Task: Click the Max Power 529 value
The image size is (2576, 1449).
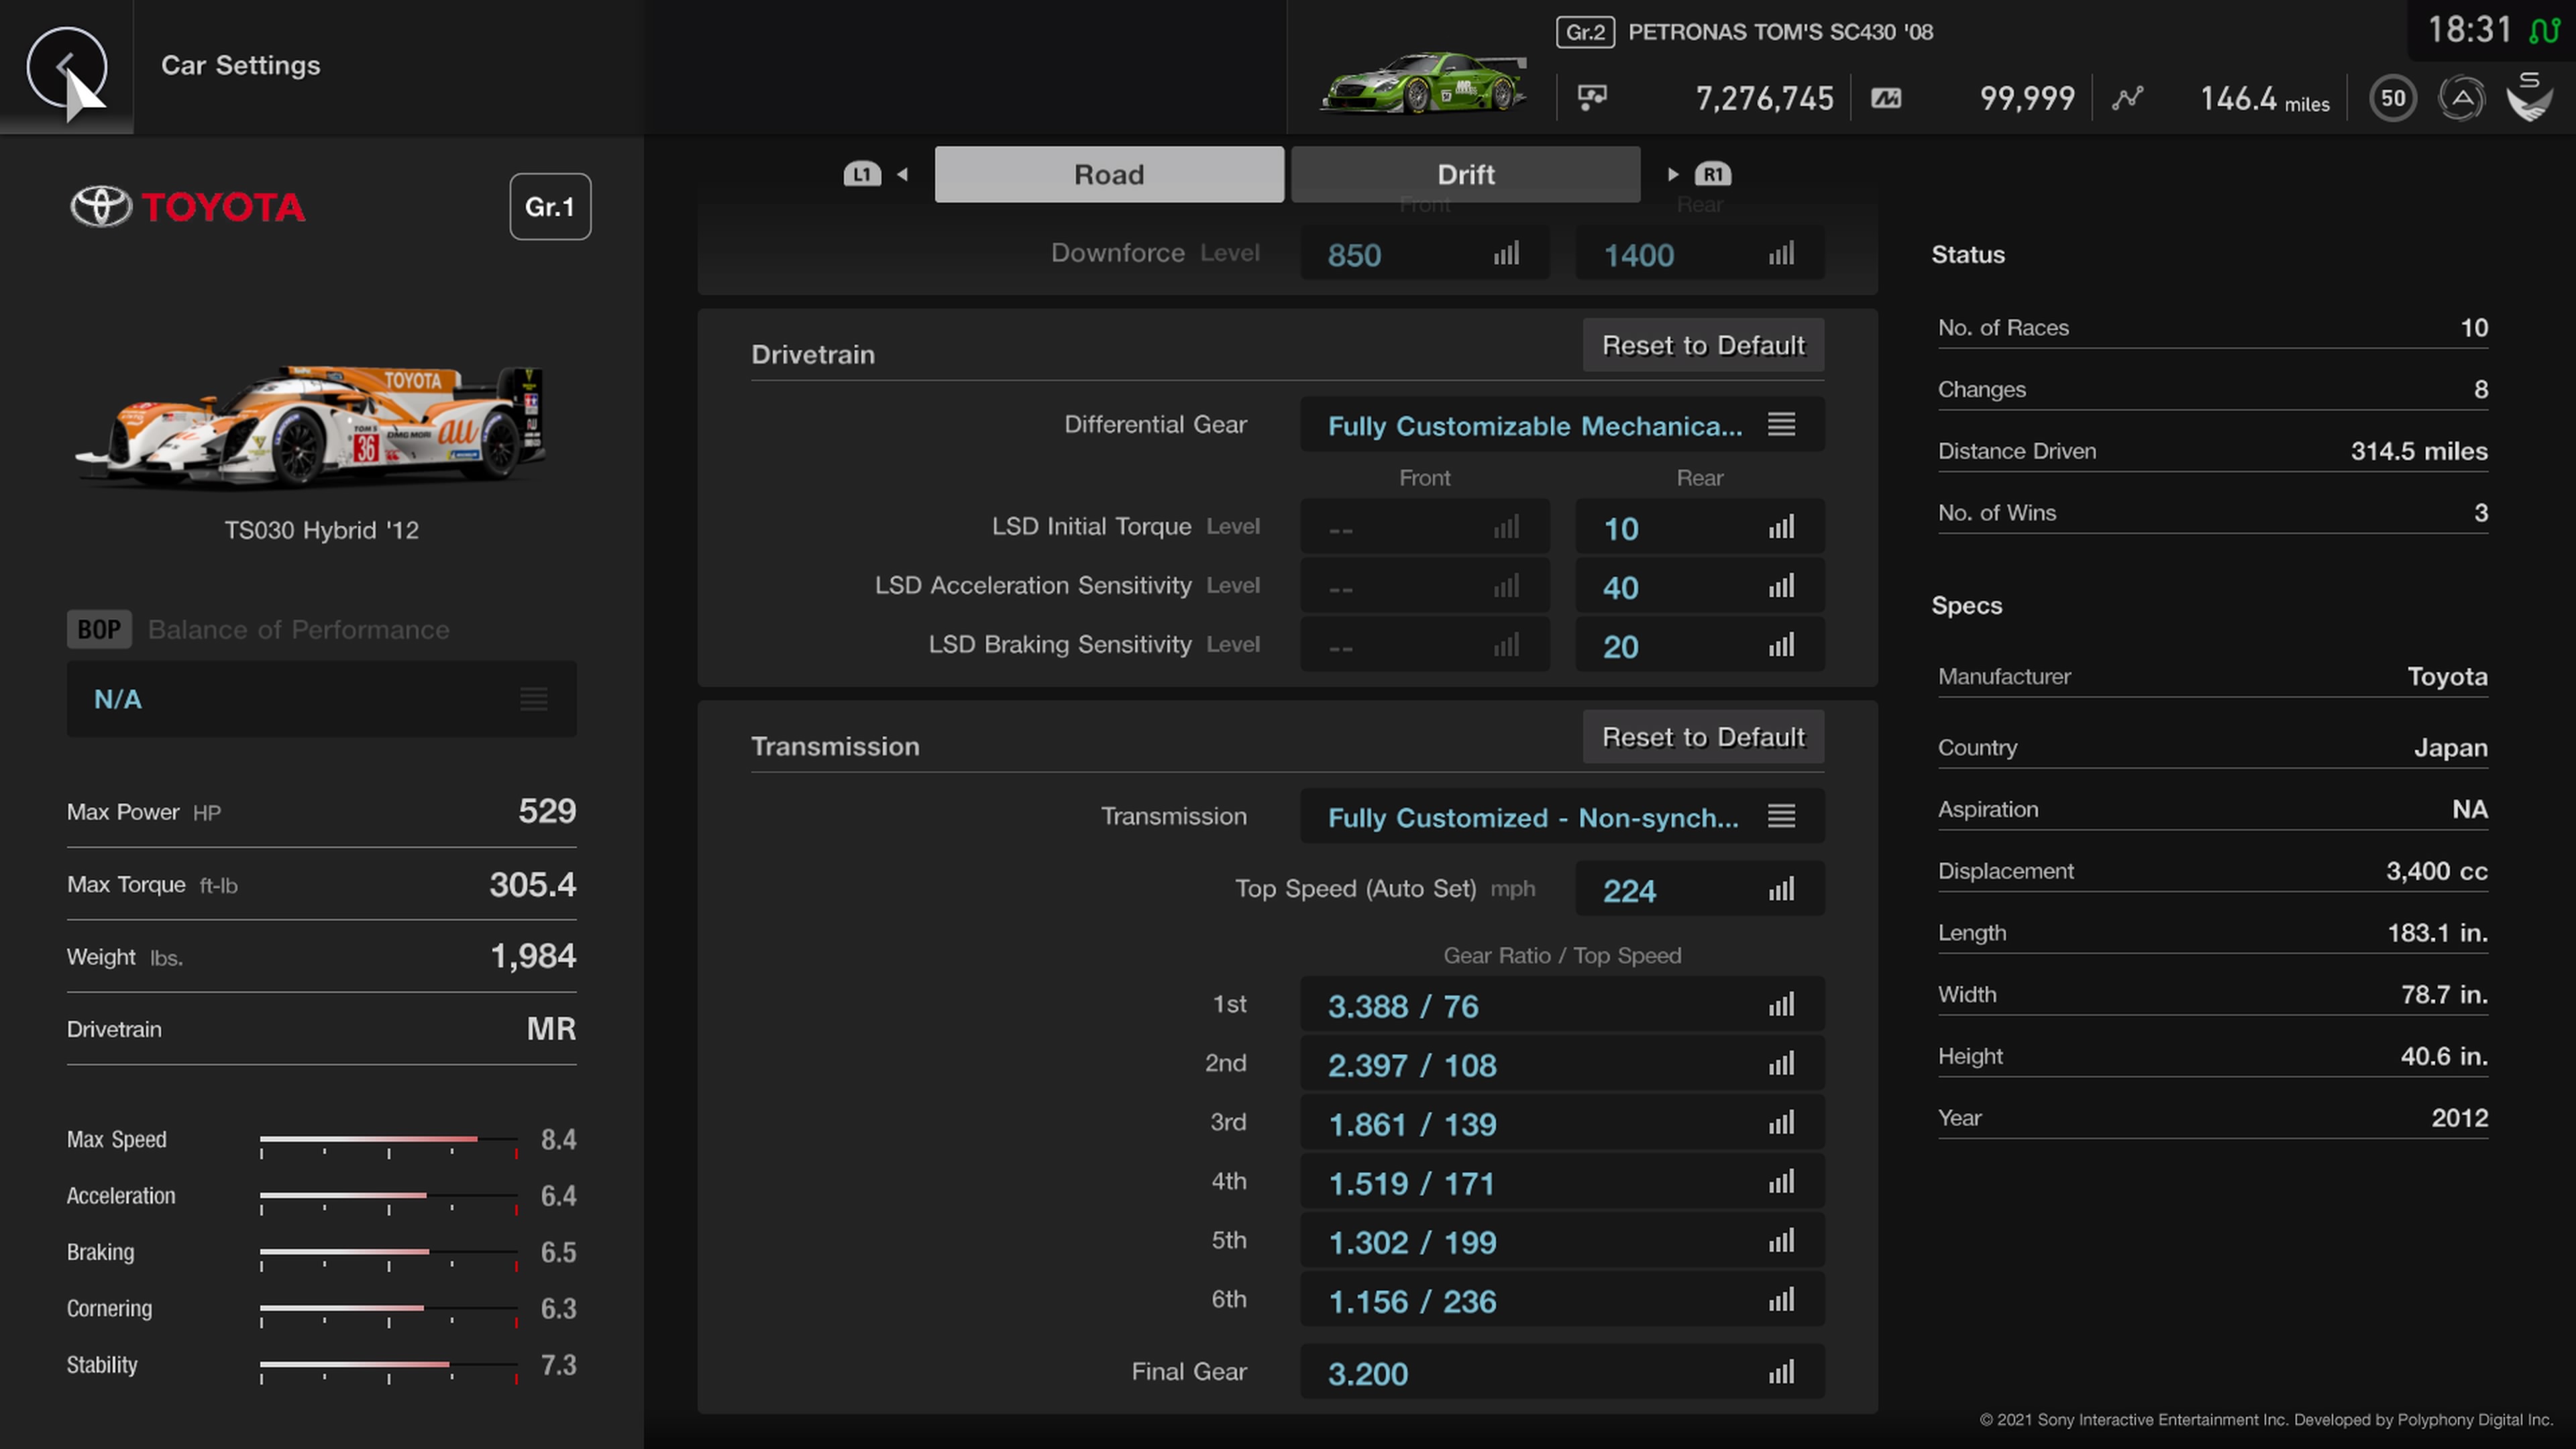Action: [547, 811]
